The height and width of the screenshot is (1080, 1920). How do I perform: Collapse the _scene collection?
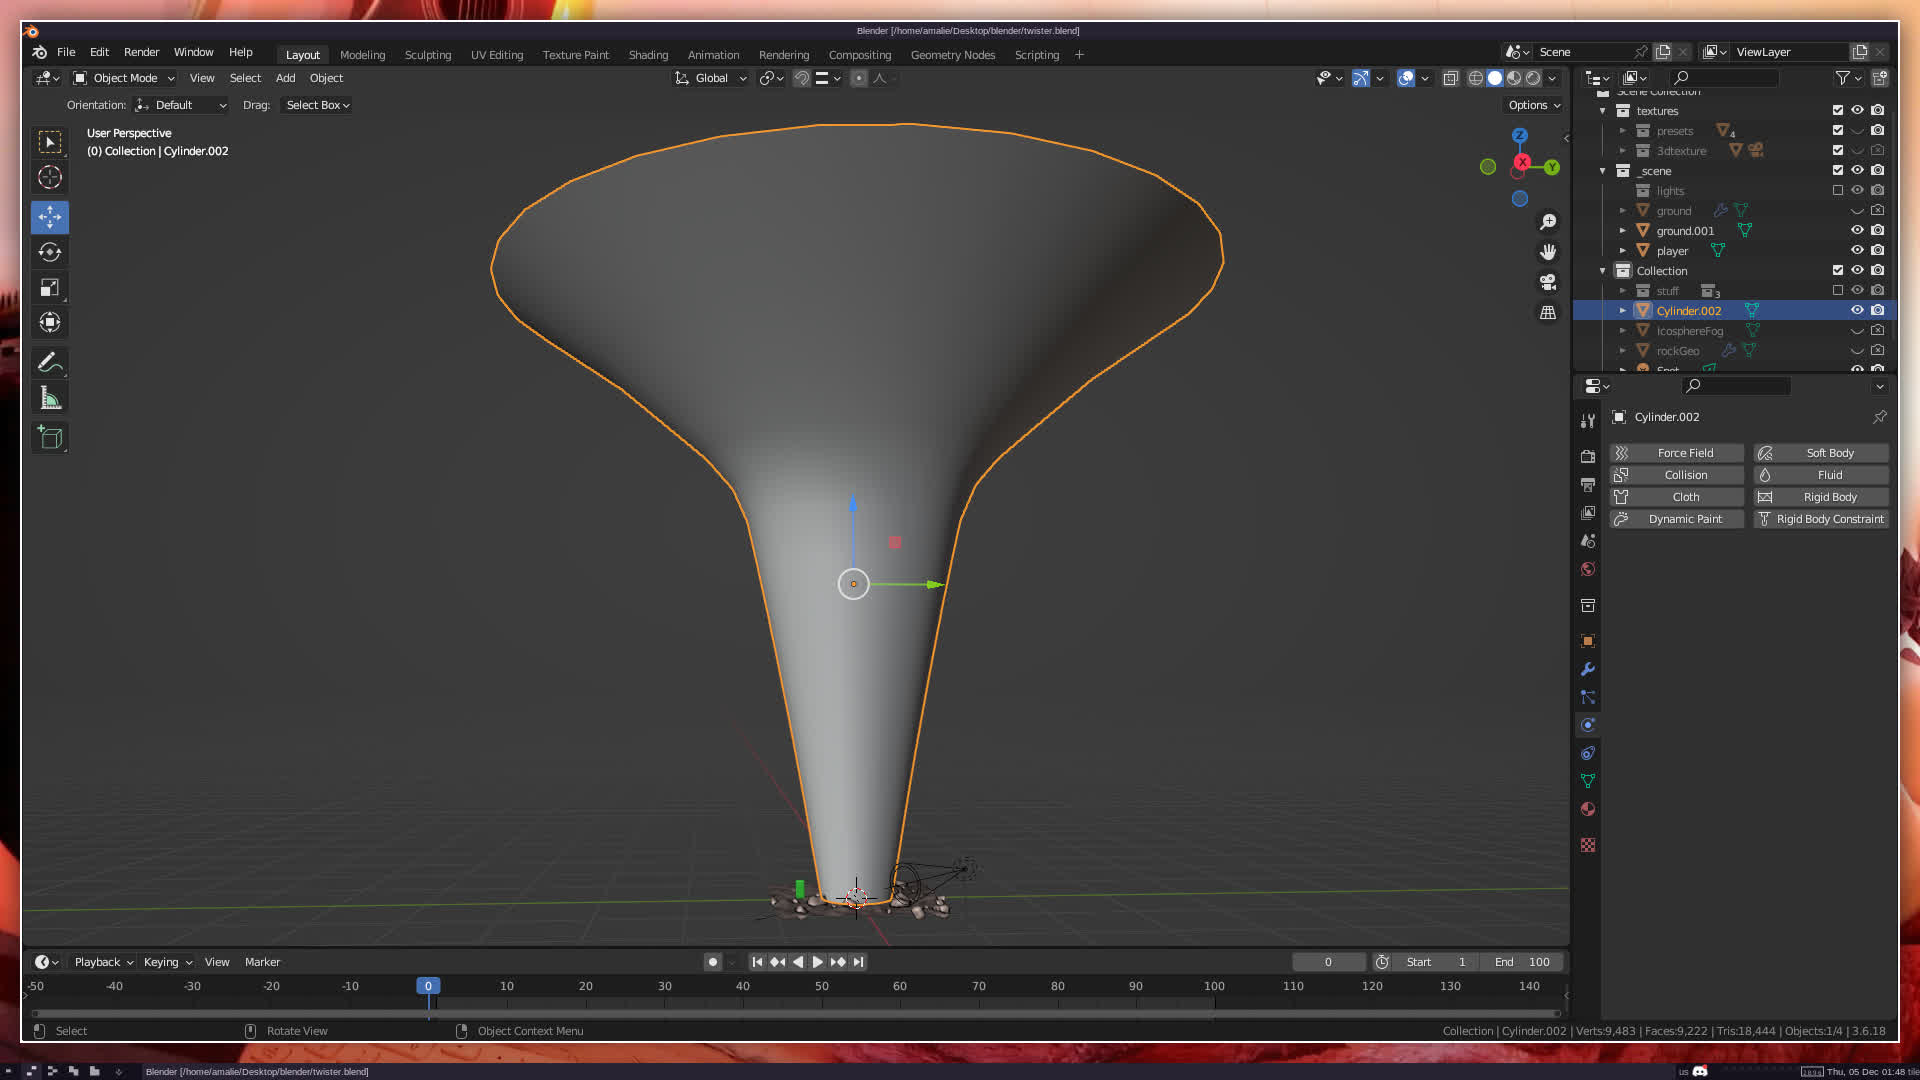[x=1603, y=171]
